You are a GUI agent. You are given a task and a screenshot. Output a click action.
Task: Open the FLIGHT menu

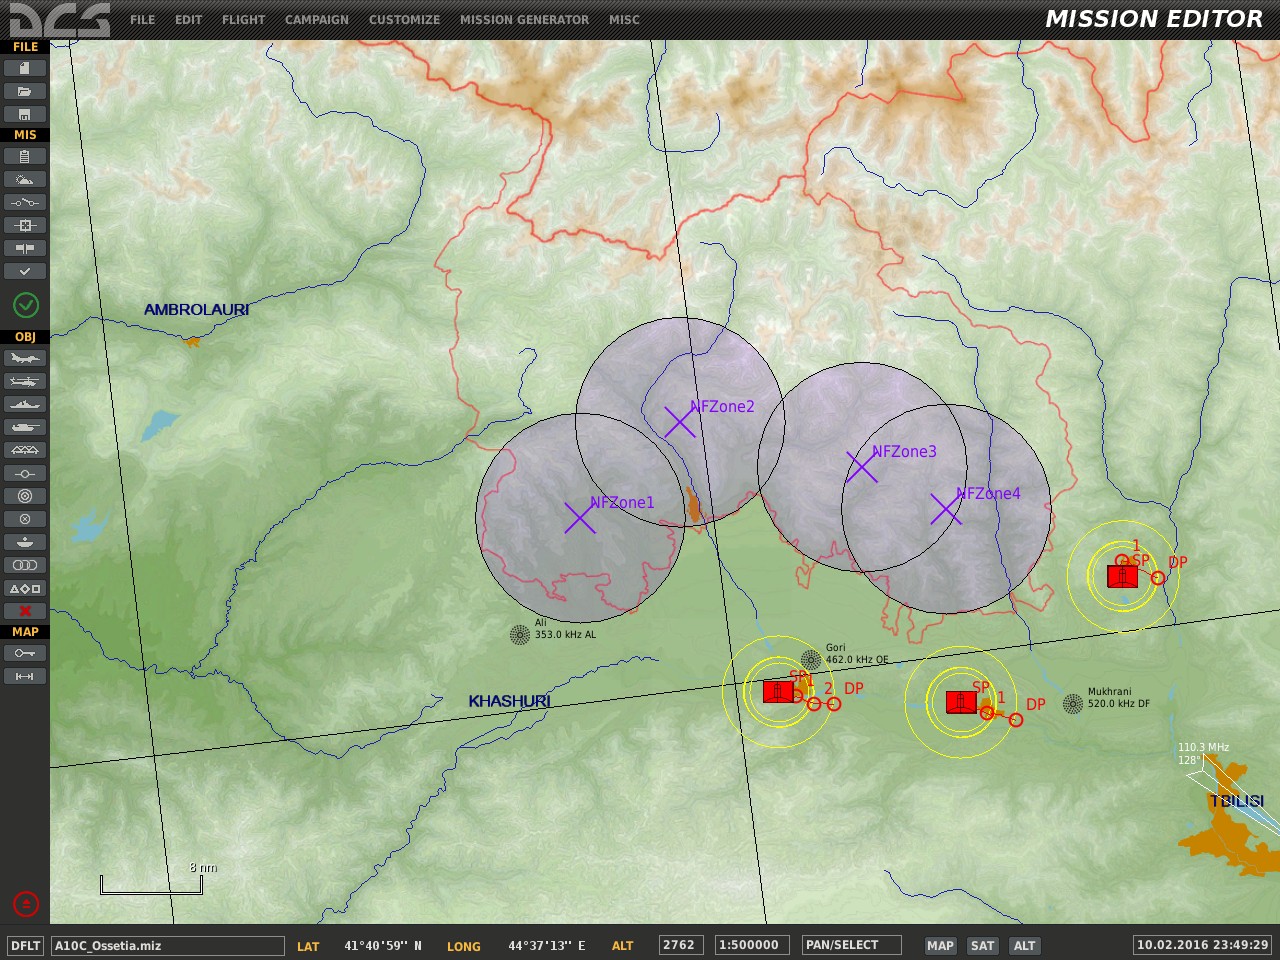(244, 19)
